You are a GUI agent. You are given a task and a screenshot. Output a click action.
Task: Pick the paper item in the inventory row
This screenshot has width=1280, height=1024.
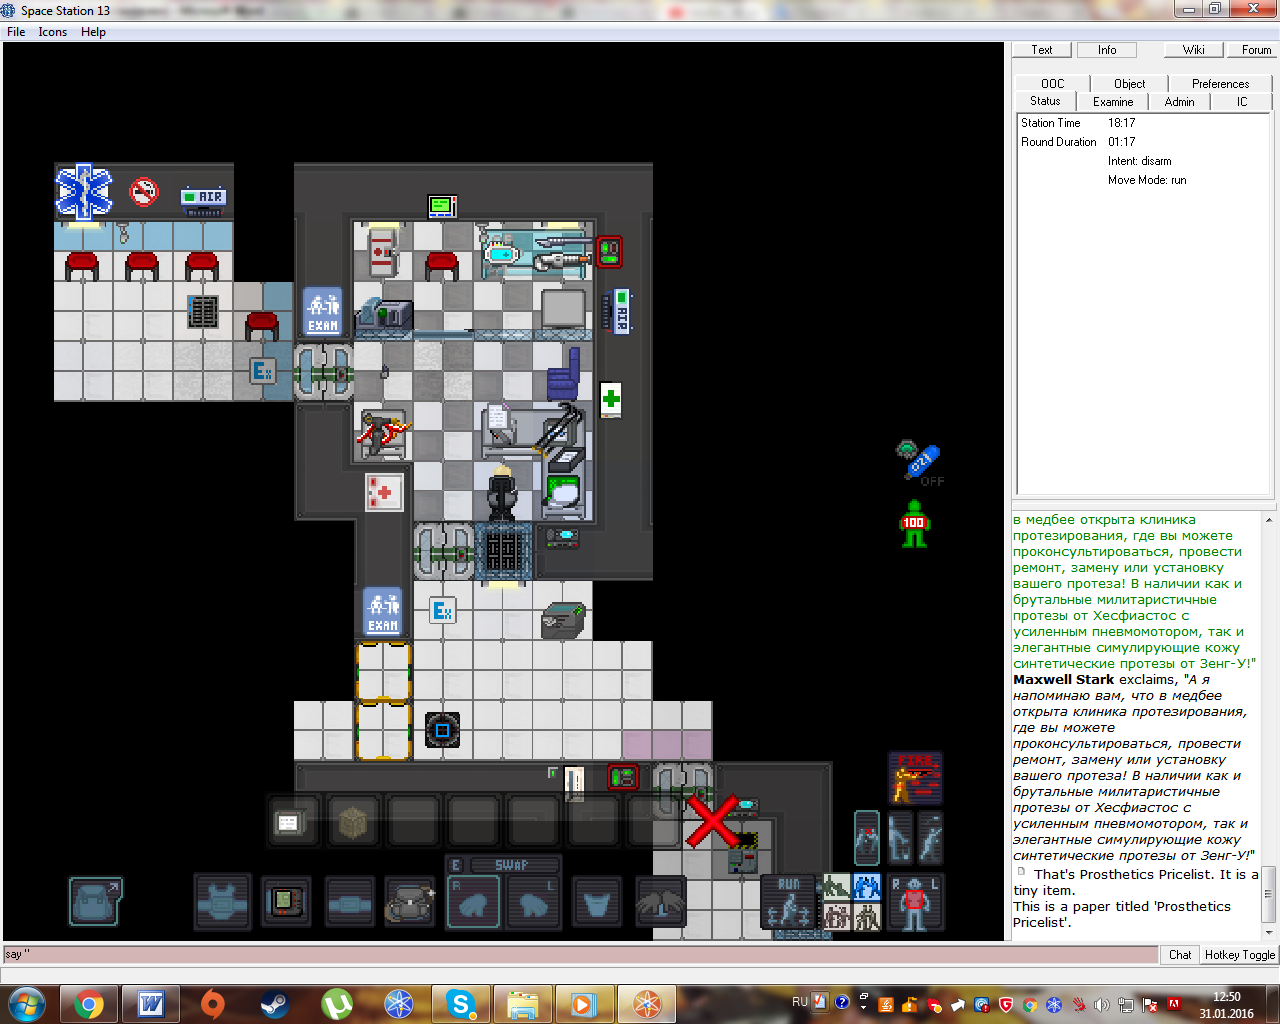click(290, 822)
